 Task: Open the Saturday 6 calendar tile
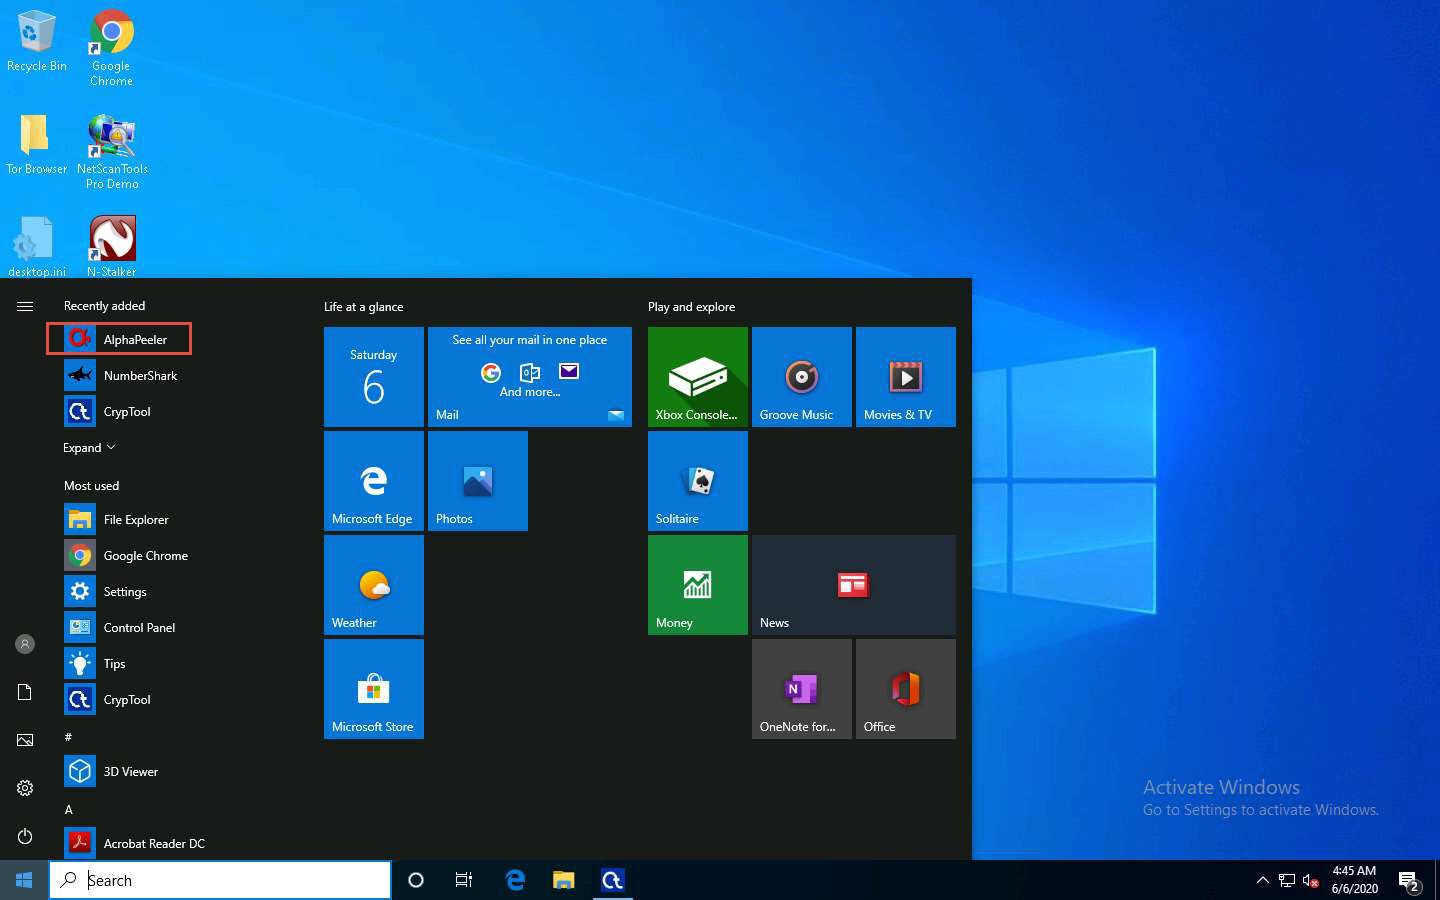coord(374,377)
